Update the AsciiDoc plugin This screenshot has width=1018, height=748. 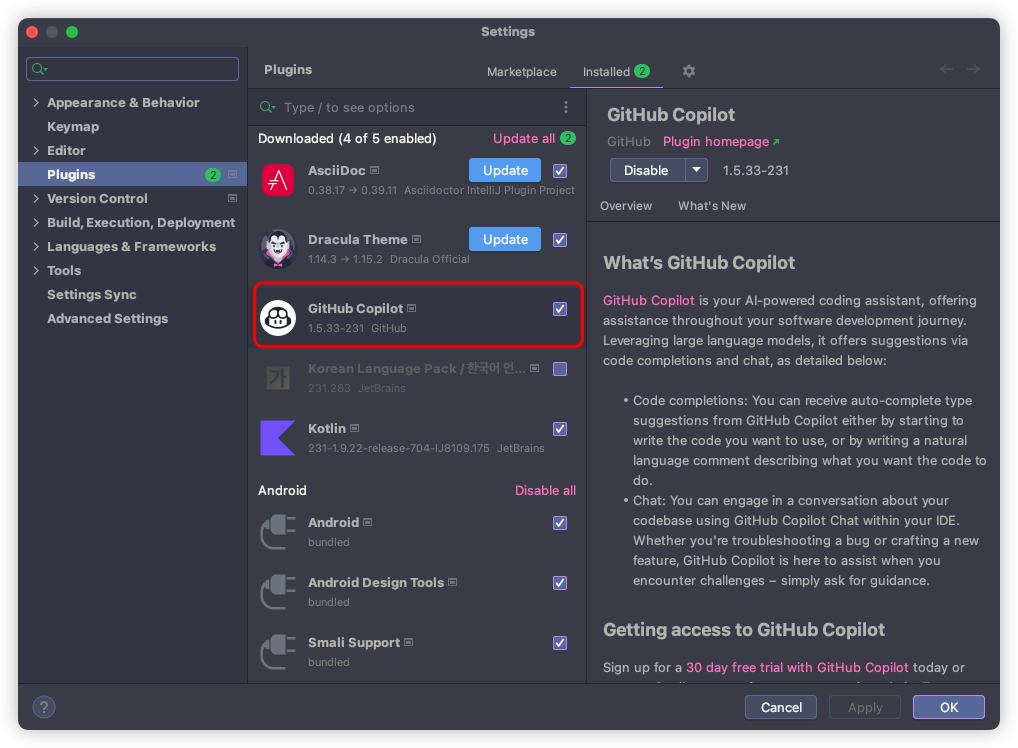(505, 170)
